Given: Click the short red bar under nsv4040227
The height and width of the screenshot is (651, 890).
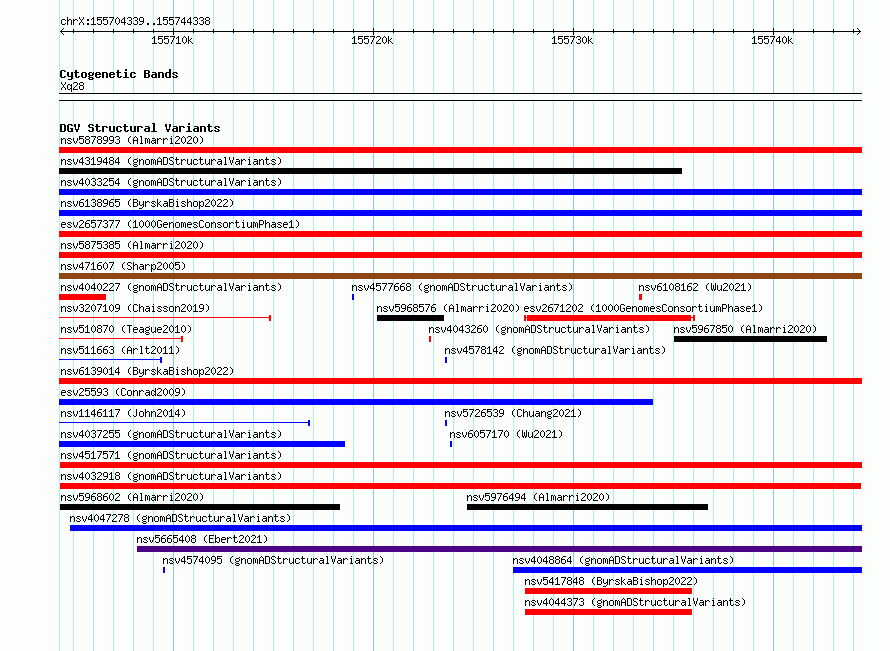Looking at the screenshot, I should coord(83,297).
